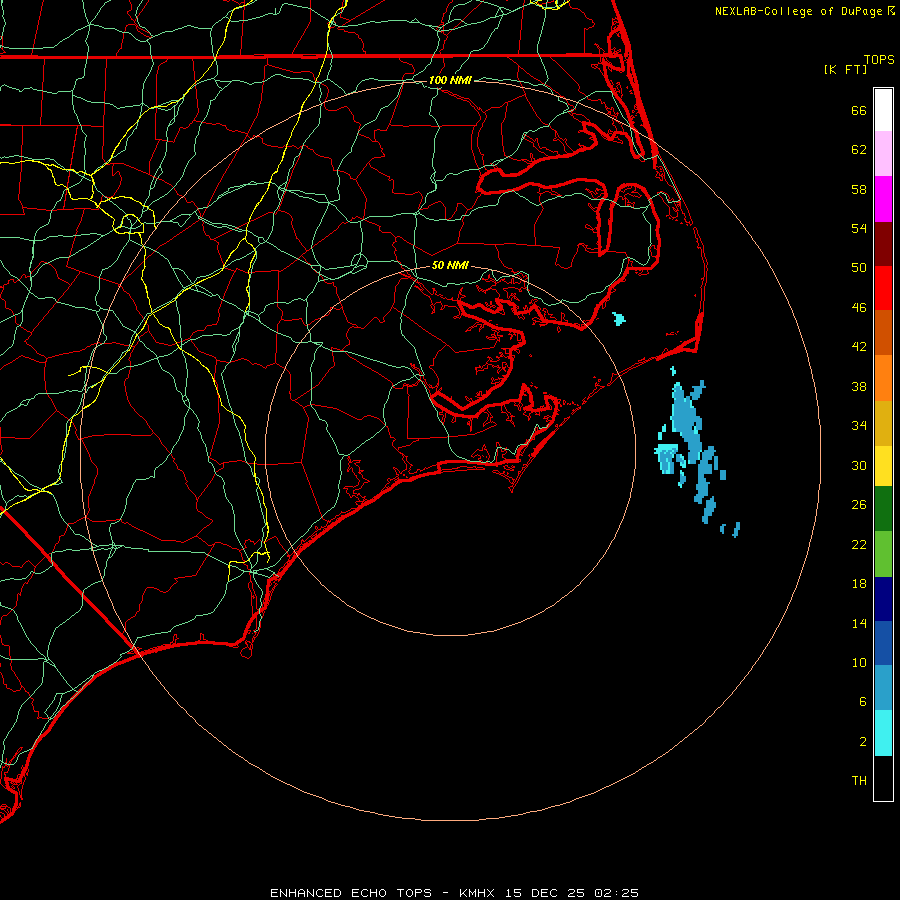Click the TH legend label
This screenshot has height=900, width=900.
(859, 780)
